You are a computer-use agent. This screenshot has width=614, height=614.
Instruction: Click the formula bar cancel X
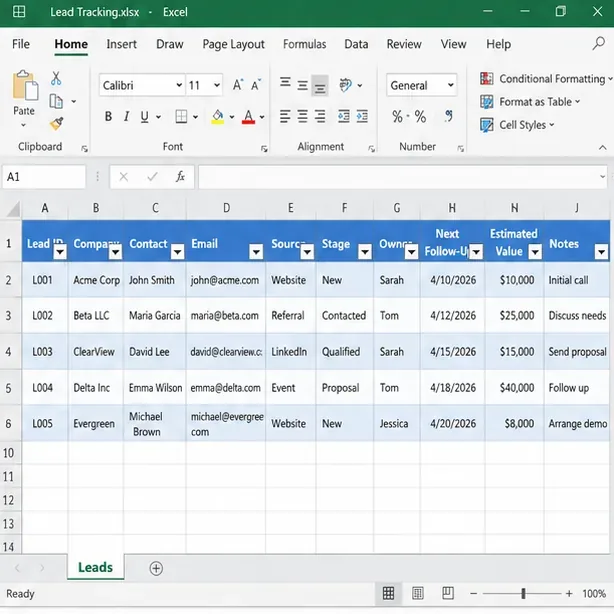point(124,177)
